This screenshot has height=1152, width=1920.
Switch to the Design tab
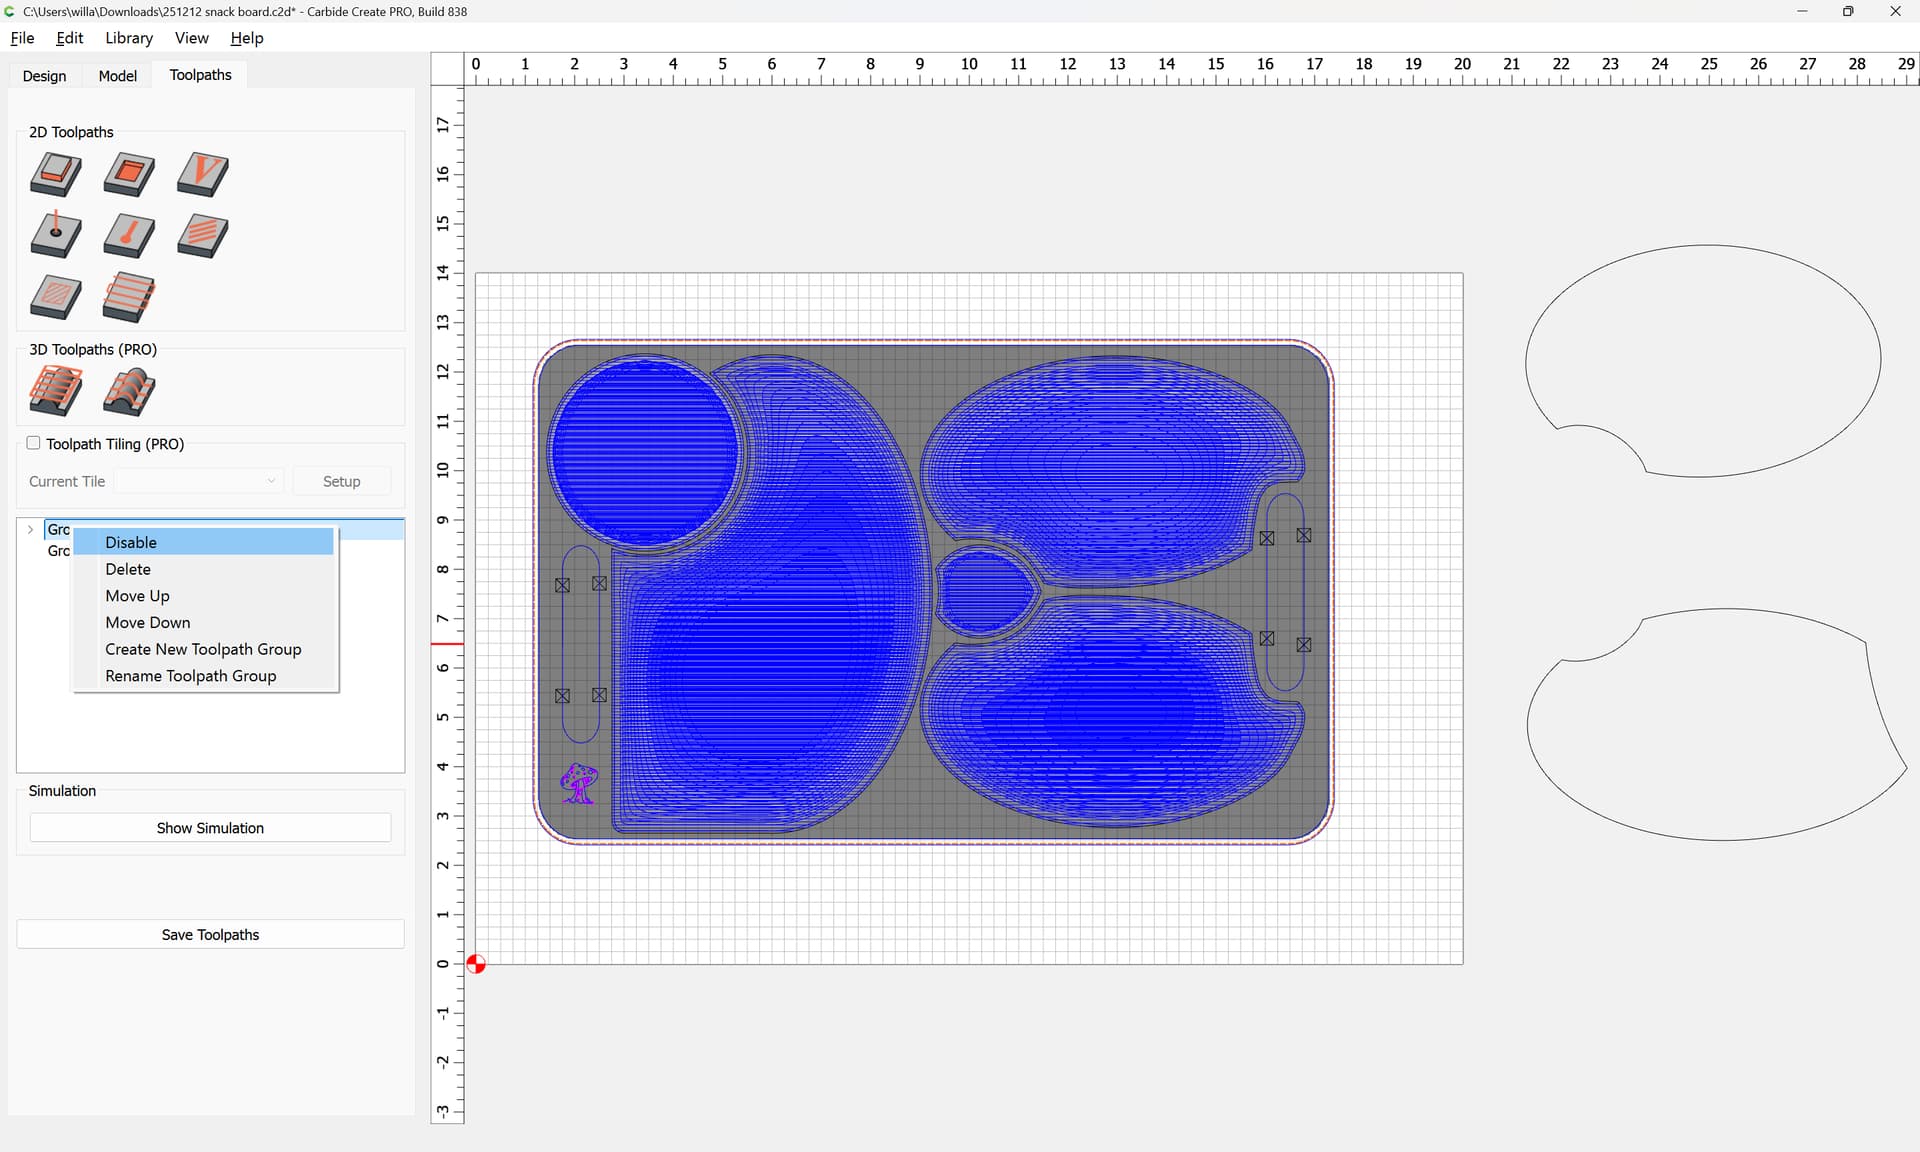(x=44, y=76)
